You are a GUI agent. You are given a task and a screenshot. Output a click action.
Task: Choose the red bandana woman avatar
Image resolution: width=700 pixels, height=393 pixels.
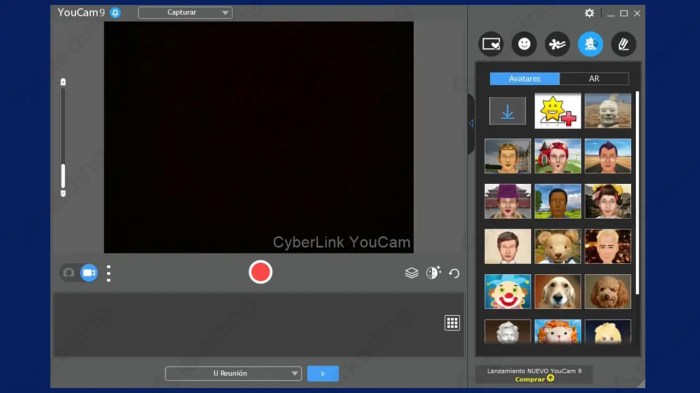(558, 156)
